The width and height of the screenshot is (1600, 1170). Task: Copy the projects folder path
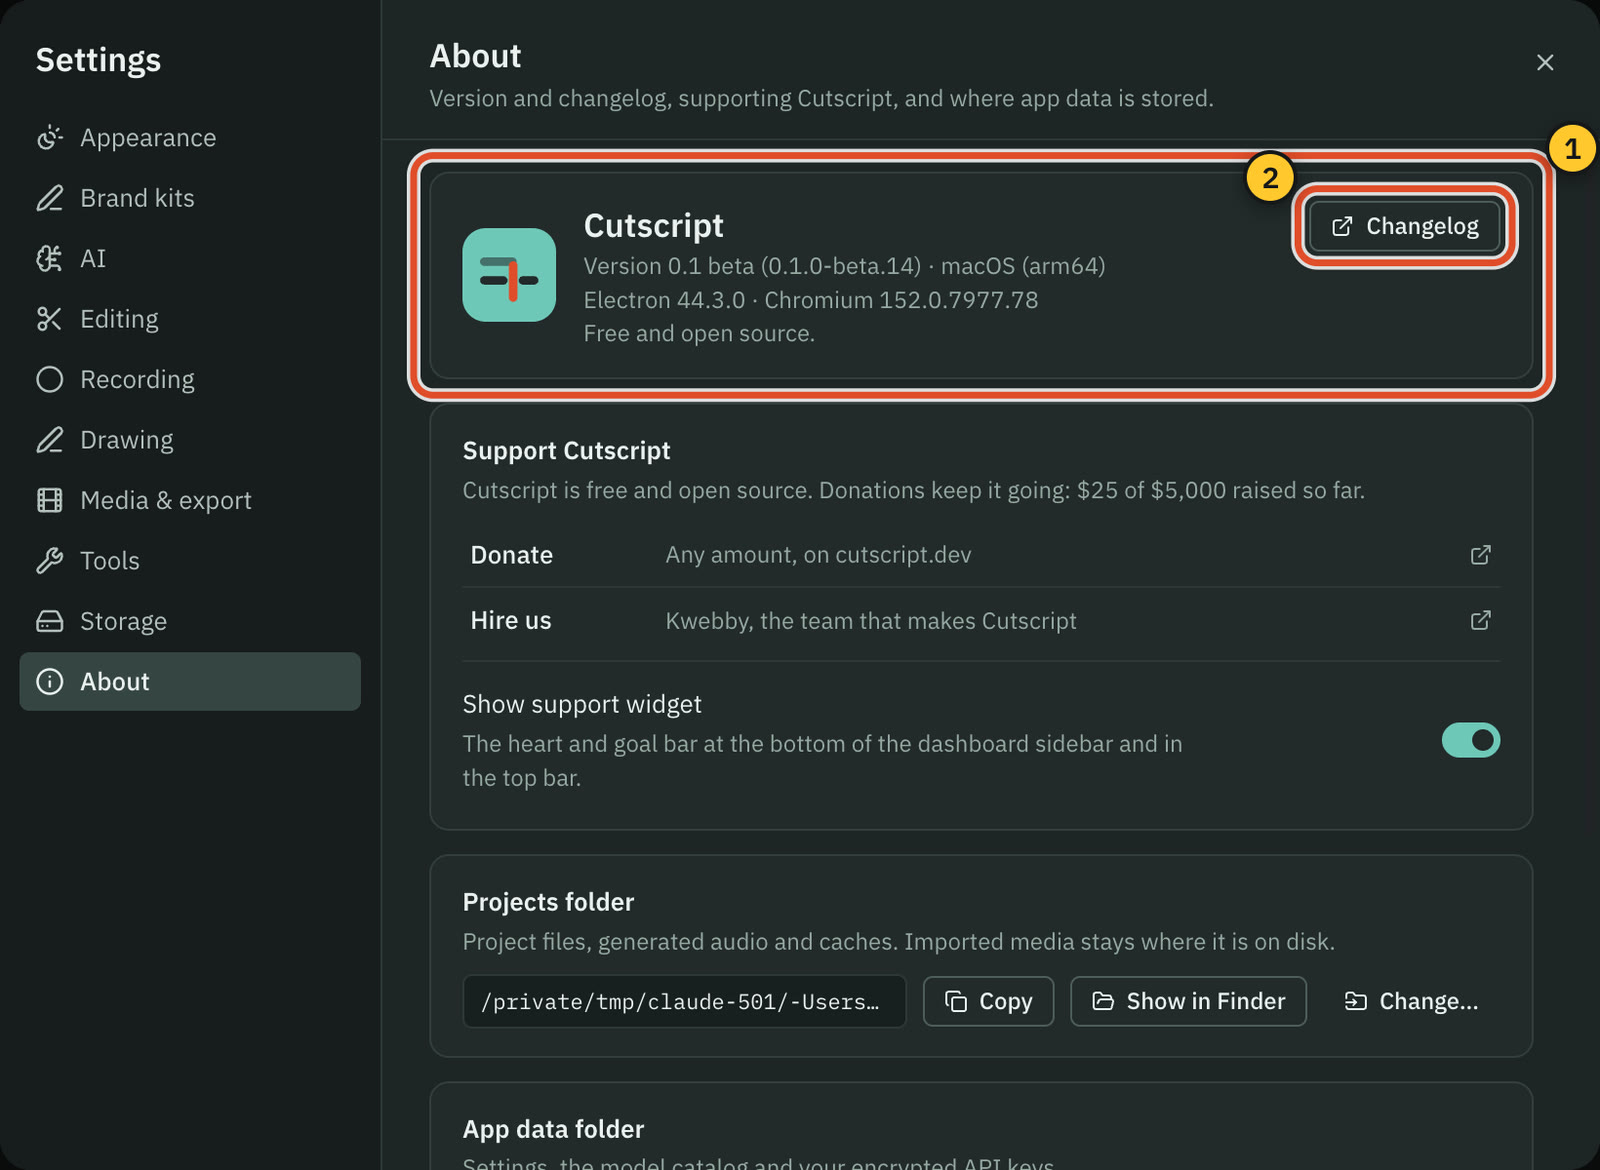click(988, 1001)
